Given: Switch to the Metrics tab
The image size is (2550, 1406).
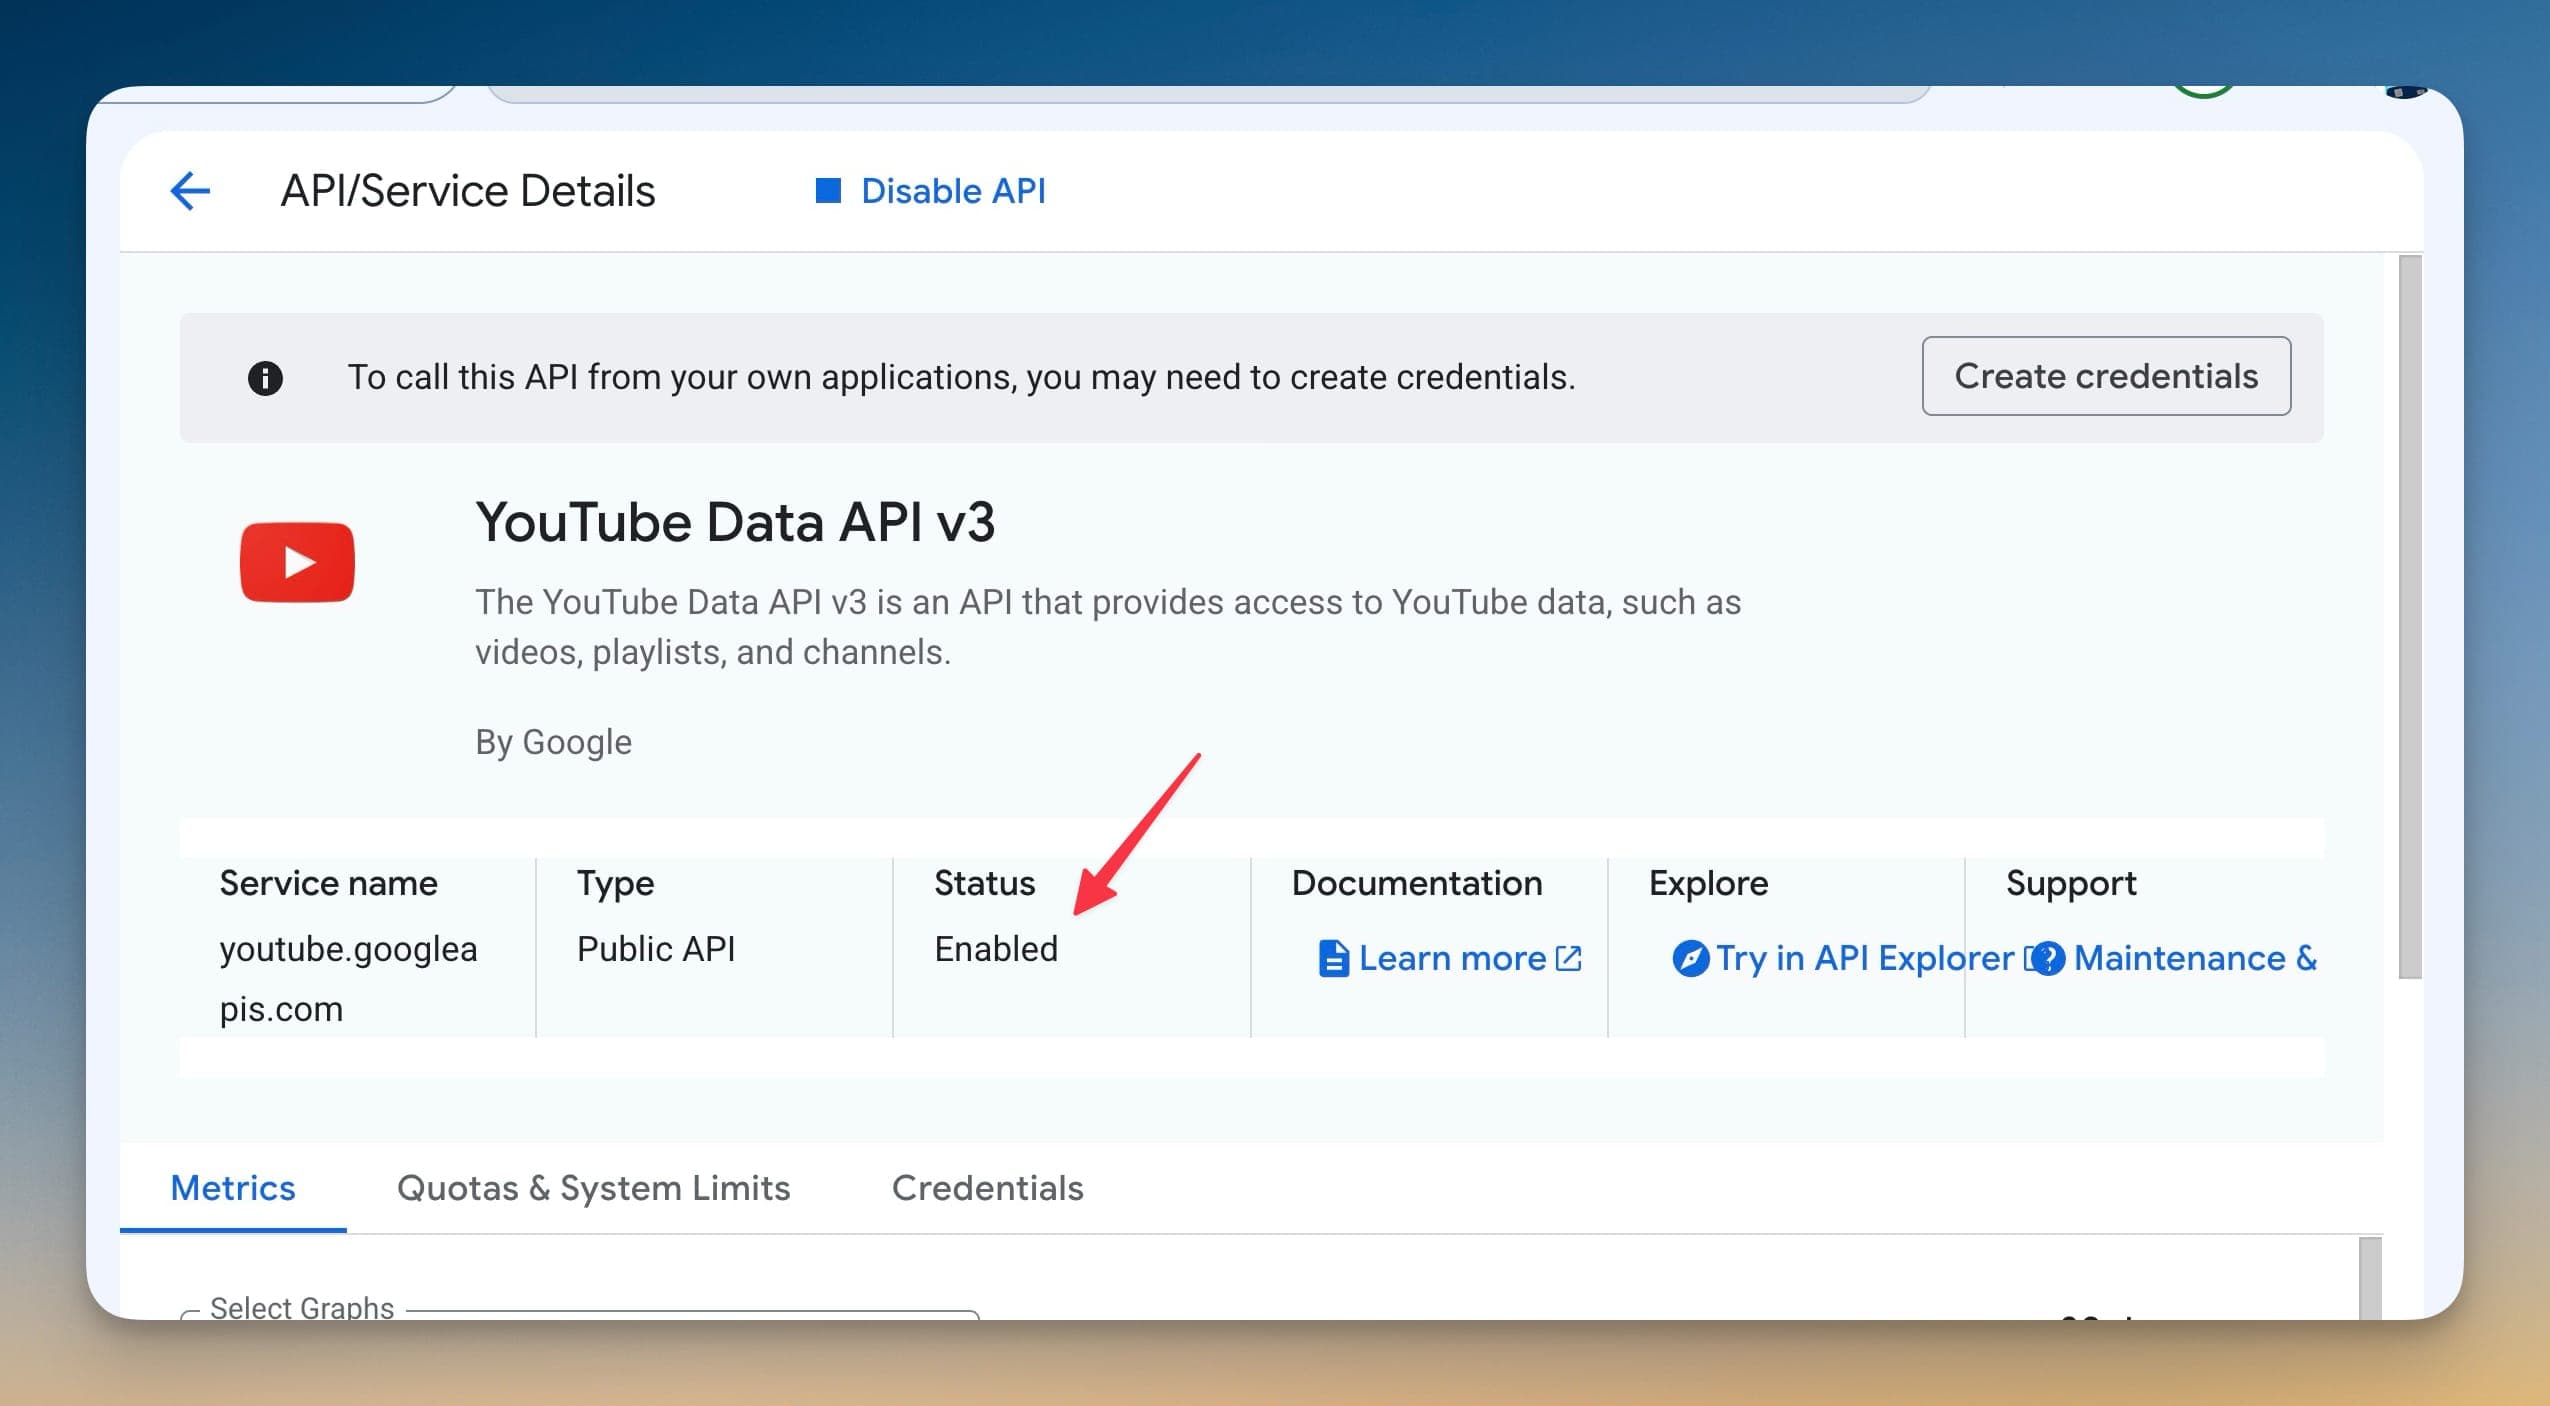Looking at the screenshot, I should [233, 1187].
